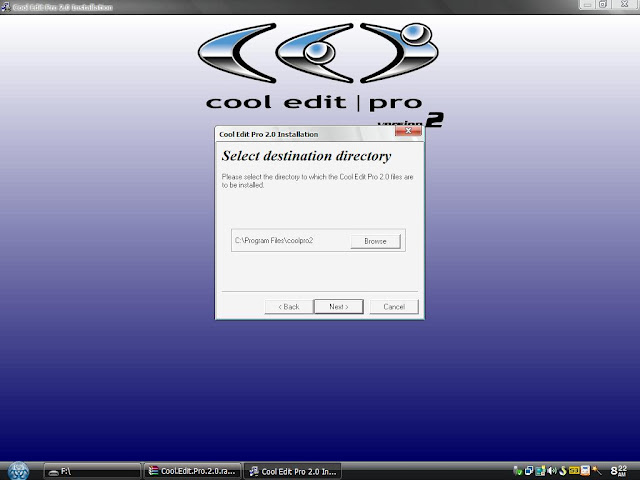Select the Cool Edit Pro 2.0 Installation taskbar item

point(293,471)
